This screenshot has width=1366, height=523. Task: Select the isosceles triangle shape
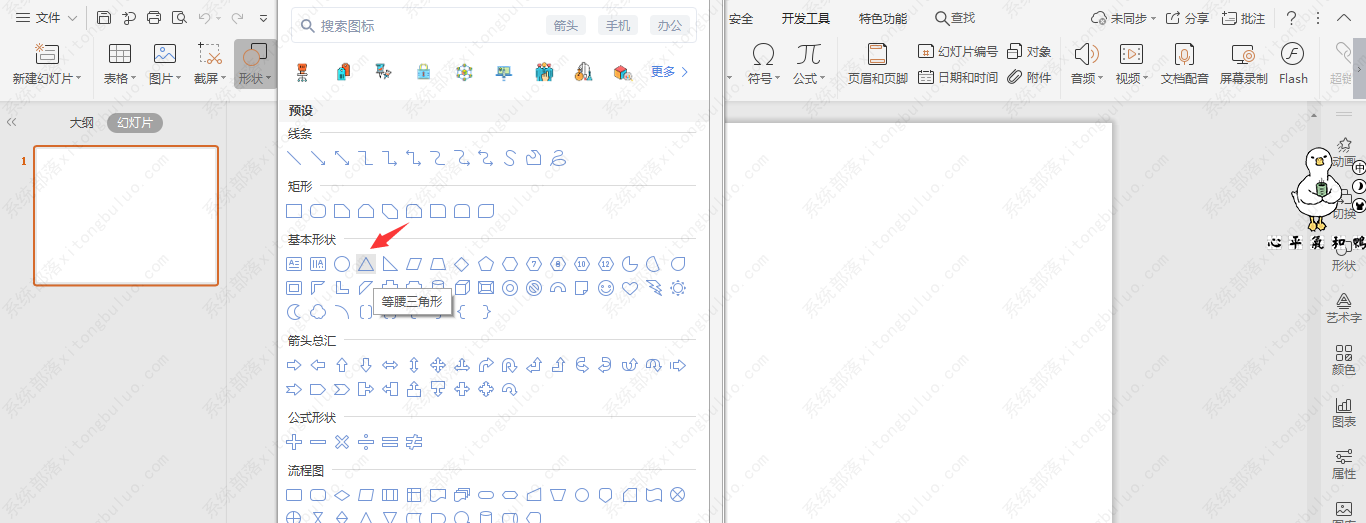pos(366,265)
